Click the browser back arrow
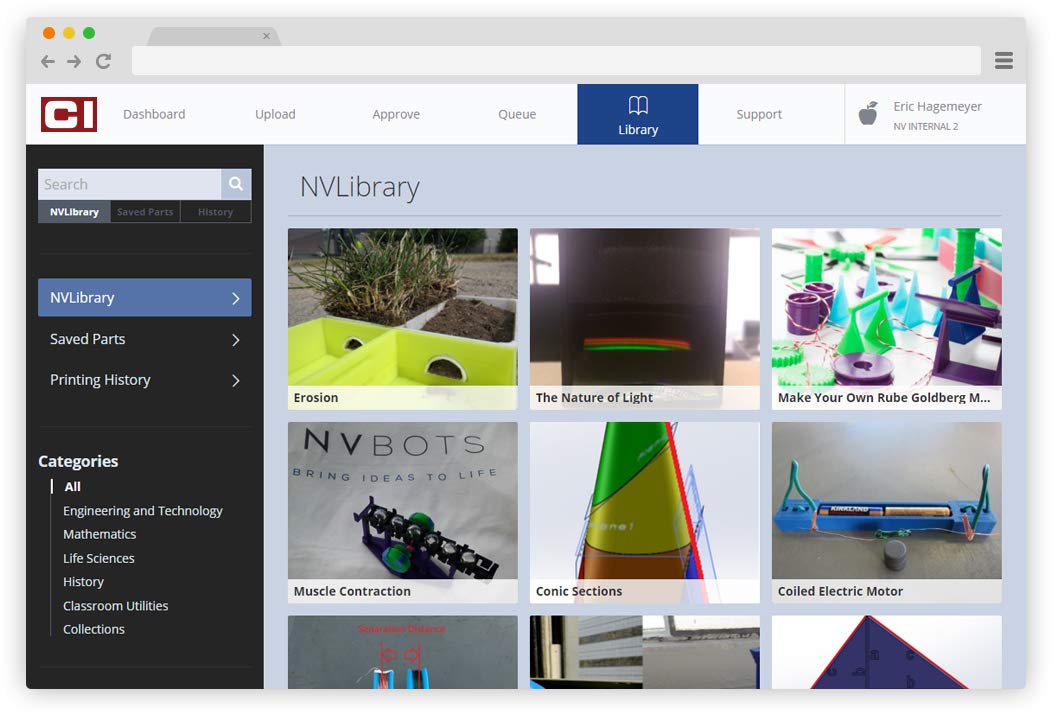This screenshot has height=715, width=1052. tap(48, 62)
